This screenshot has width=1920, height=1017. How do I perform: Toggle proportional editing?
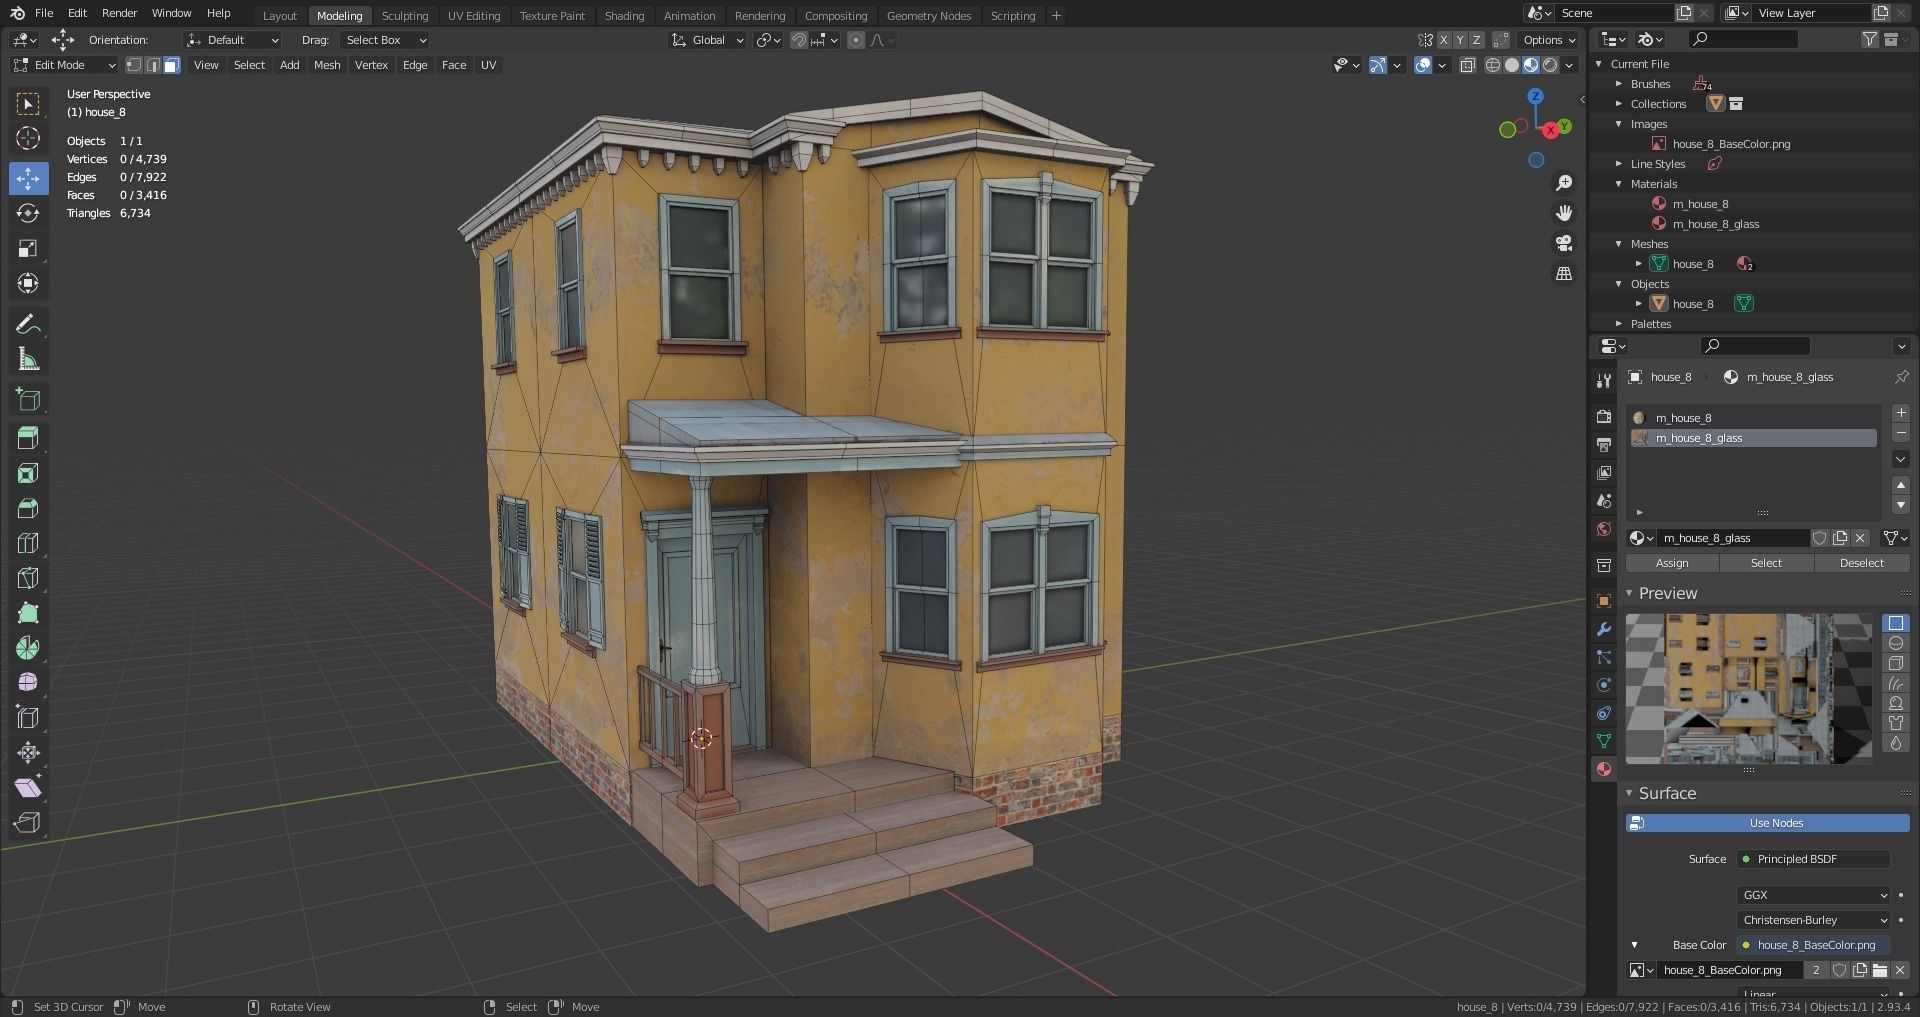(856, 40)
